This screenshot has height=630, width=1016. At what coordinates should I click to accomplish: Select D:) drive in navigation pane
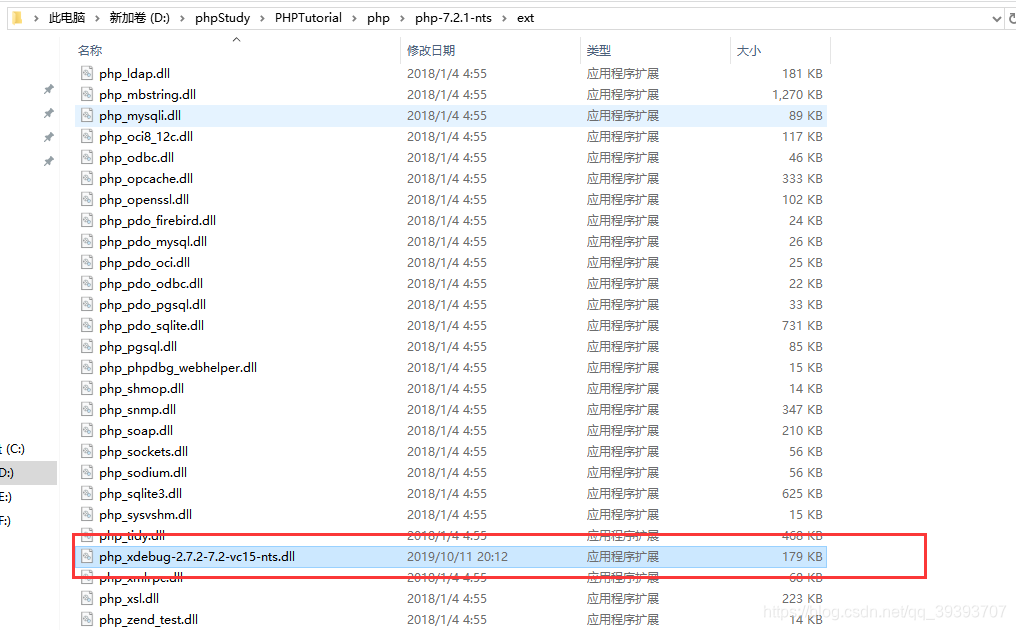8,472
